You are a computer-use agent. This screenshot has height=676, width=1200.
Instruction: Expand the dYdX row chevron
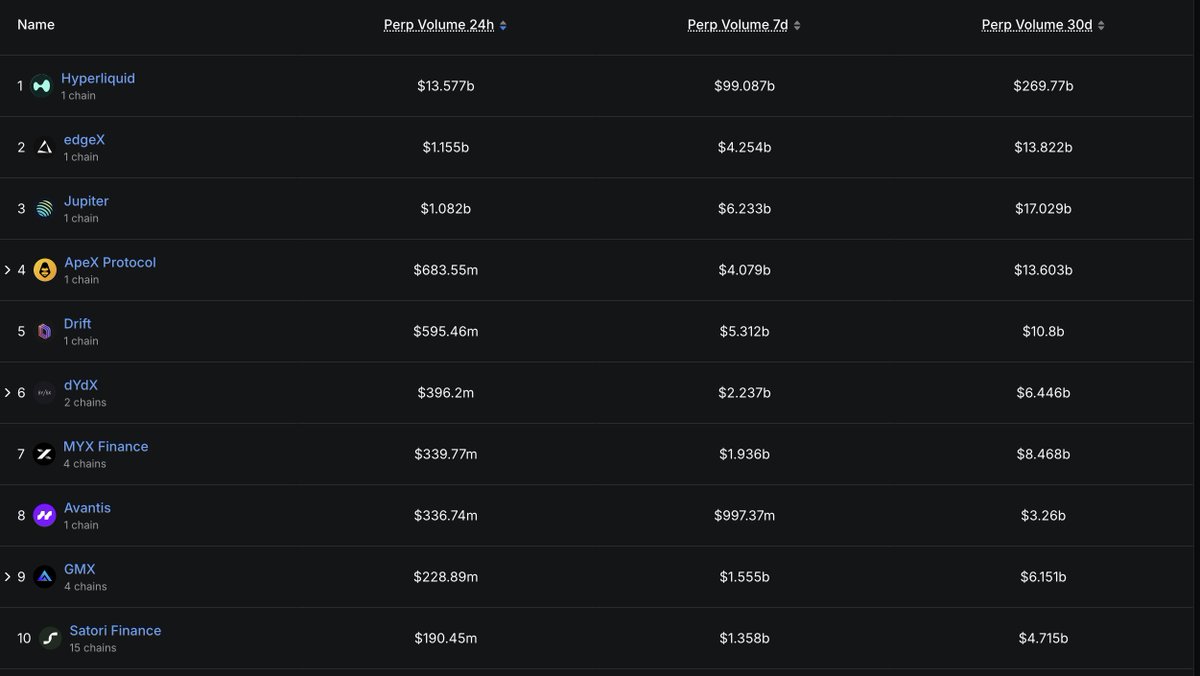[7, 393]
